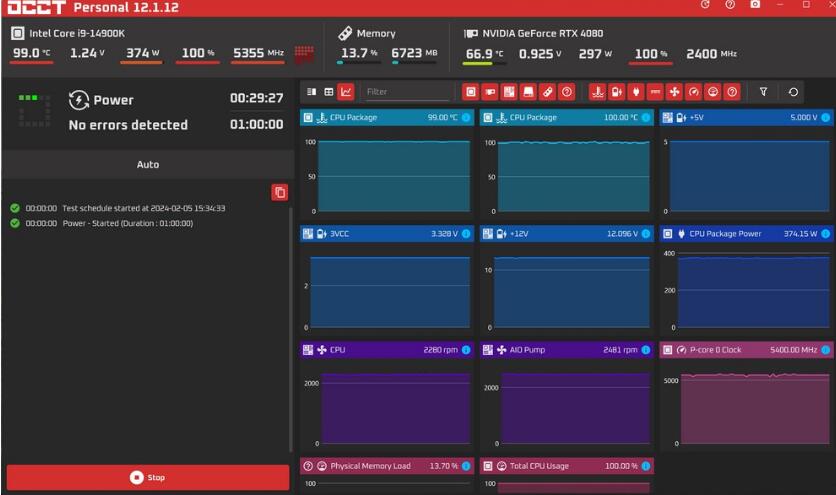Toggle the fan sensor filter icon
Viewport: 836px width, 495px height.
[674, 92]
